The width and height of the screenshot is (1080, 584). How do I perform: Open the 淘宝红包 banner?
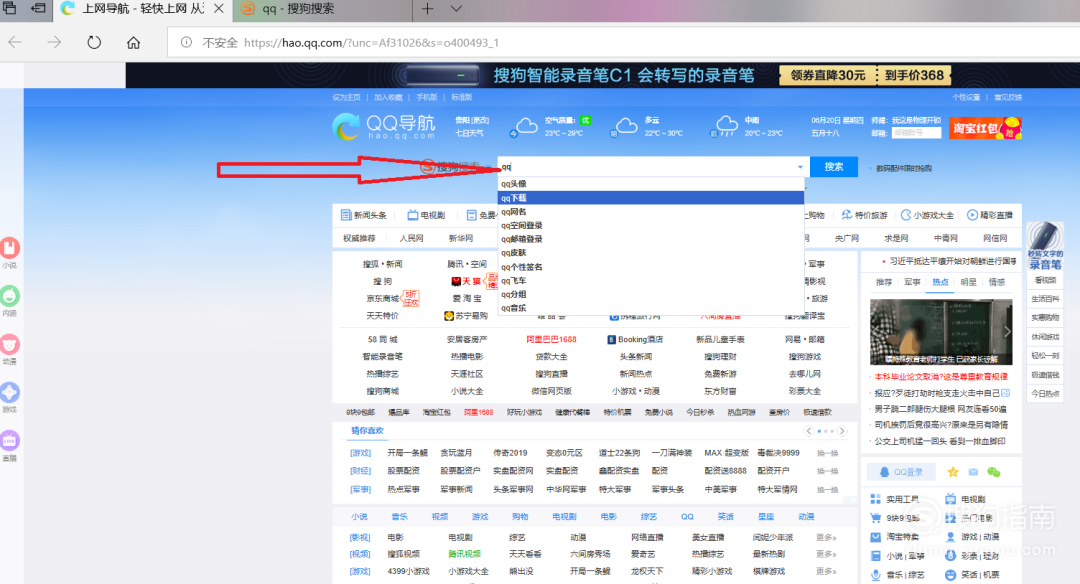(x=985, y=127)
